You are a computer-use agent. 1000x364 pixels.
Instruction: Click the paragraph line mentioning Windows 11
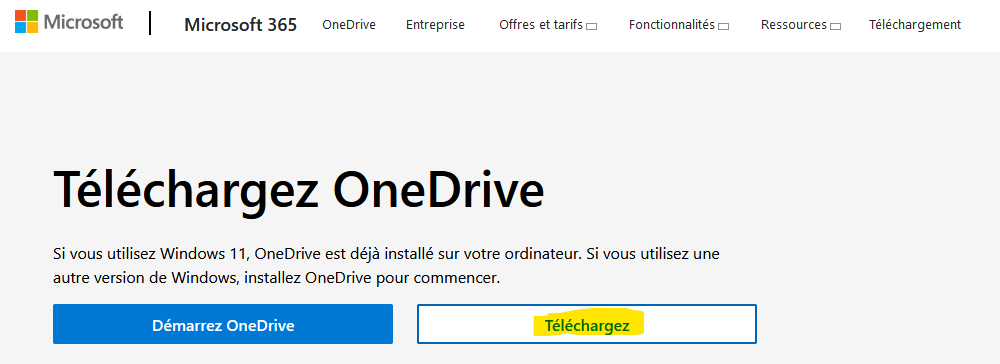coord(386,254)
